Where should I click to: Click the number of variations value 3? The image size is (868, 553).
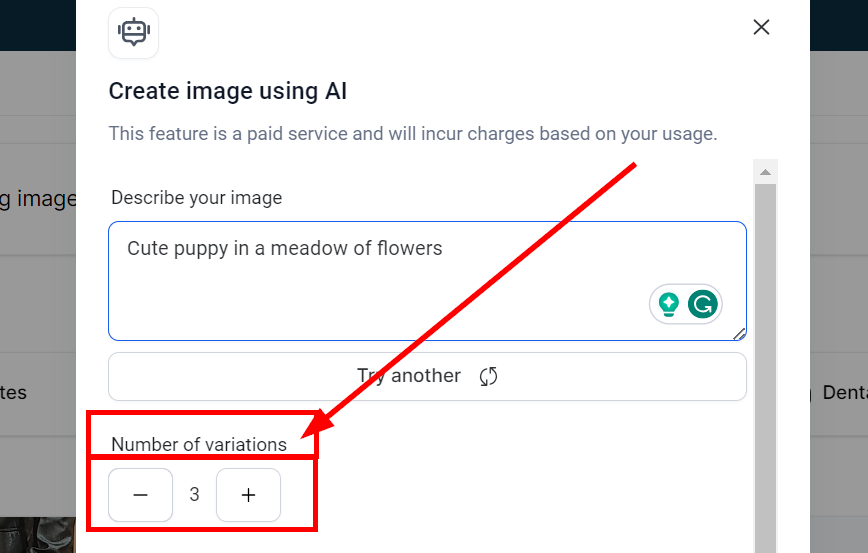(194, 495)
